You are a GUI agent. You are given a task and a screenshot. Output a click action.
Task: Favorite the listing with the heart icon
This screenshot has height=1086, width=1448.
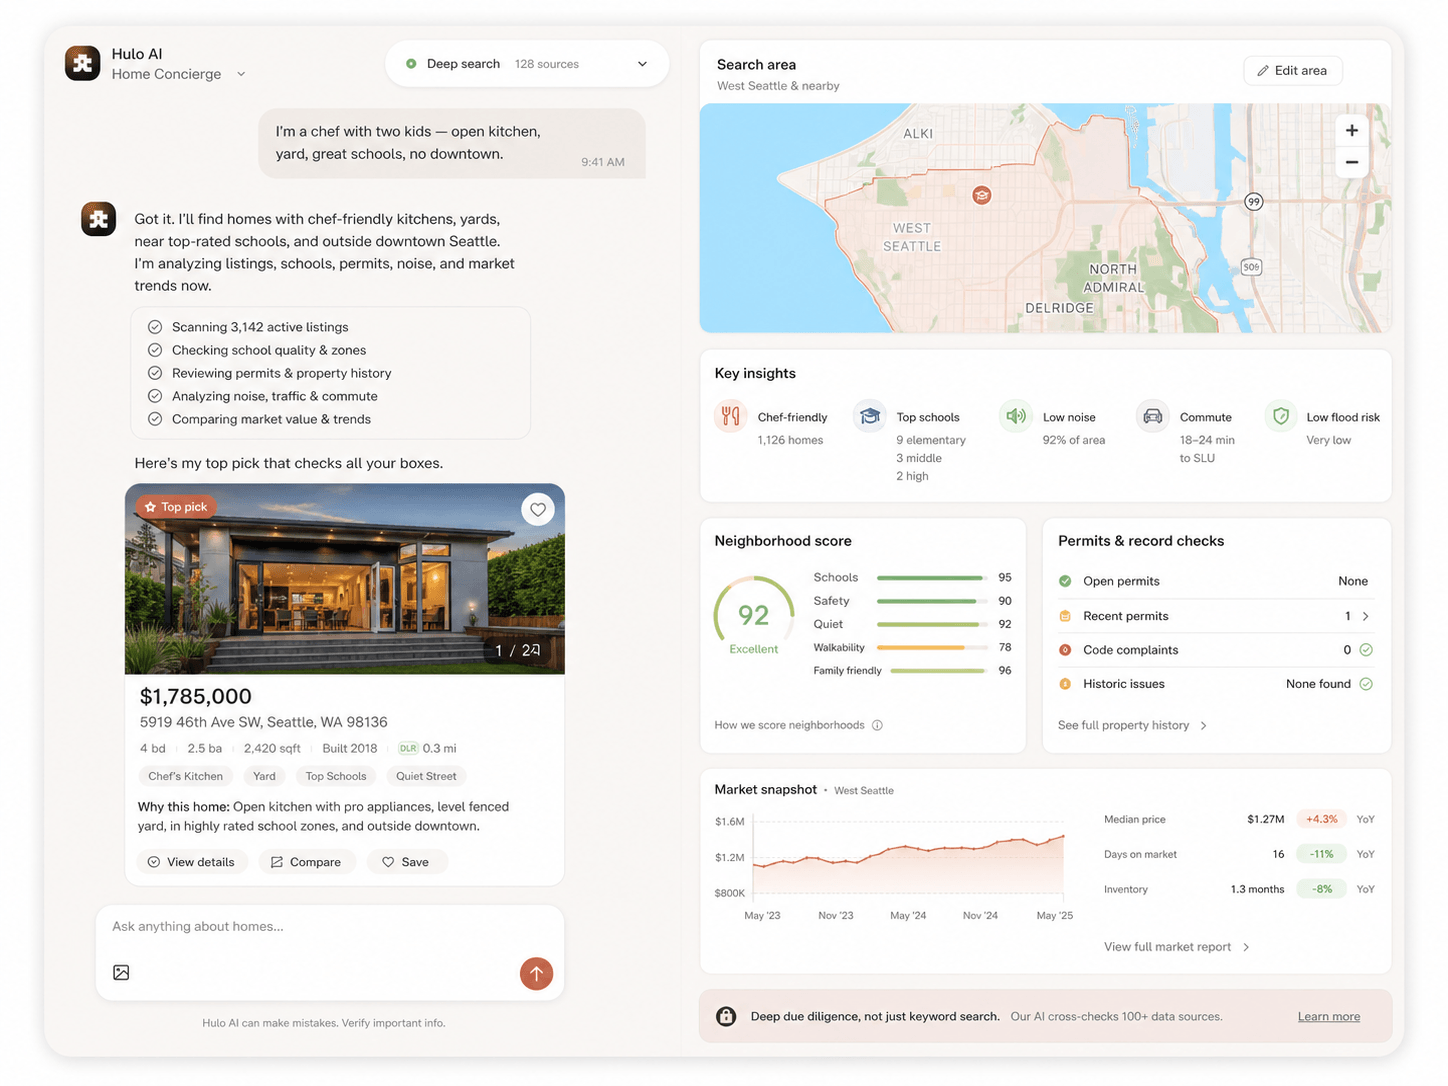(x=538, y=510)
